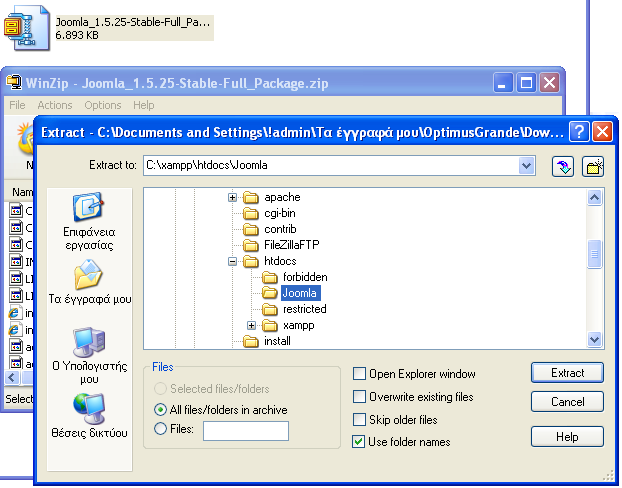The width and height of the screenshot is (622, 488).
Task: Open Επιφάνεια εργασίας desktop shortcut
Action: (x=89, y=221)
